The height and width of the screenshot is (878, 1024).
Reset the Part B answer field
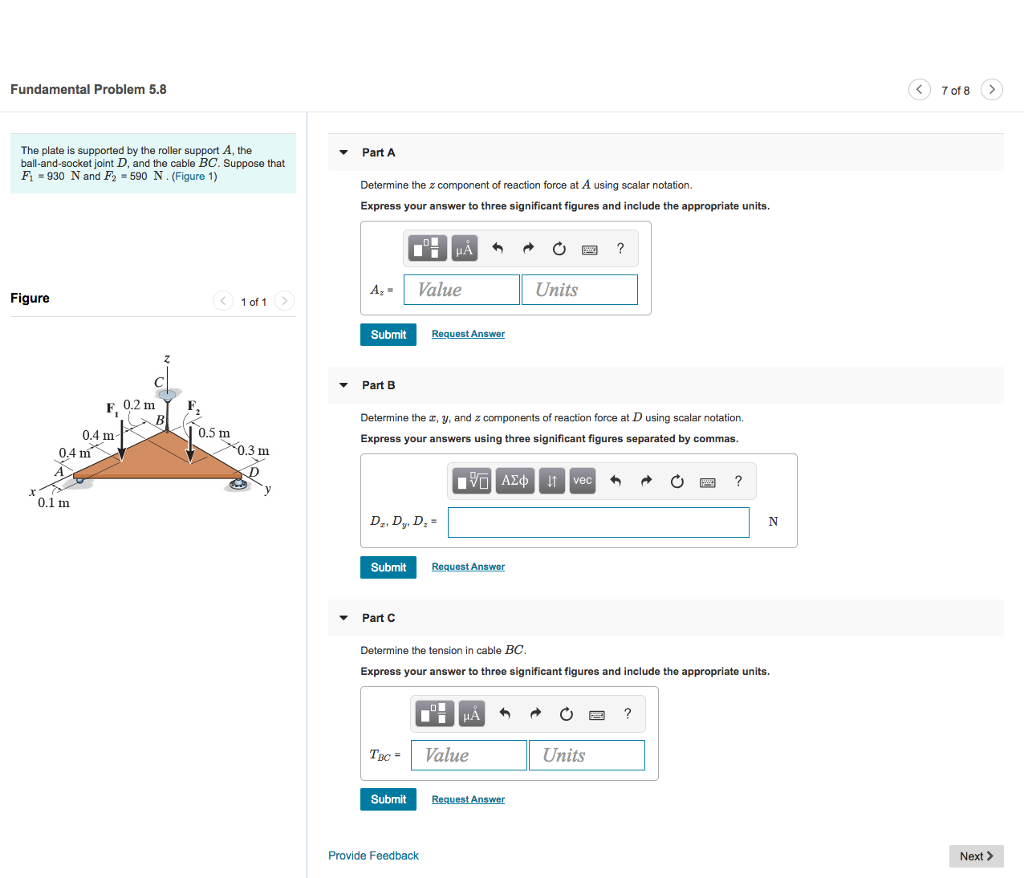click(x=677, y=481)
